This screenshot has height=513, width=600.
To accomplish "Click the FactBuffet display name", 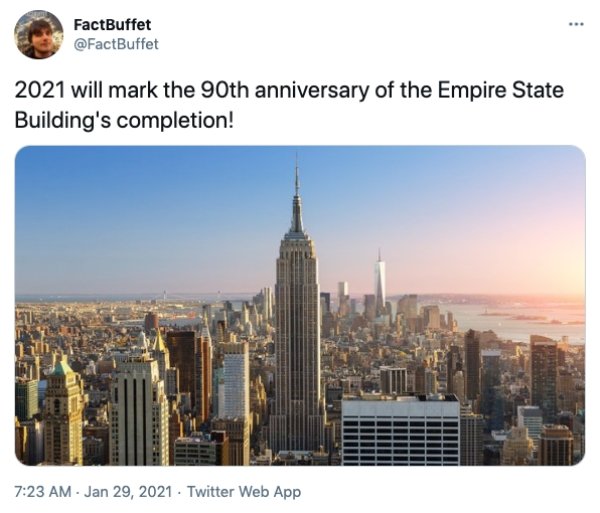I will [x=112, y=25].
